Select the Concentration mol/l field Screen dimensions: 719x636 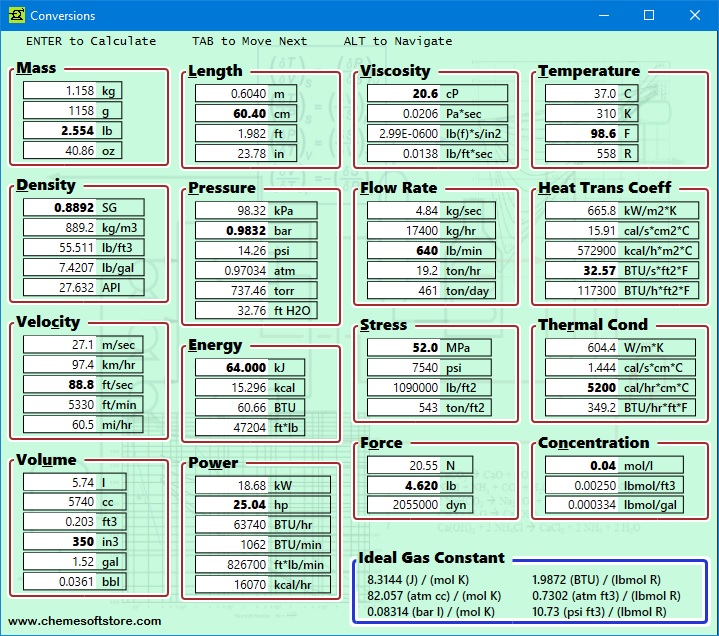tap(582, 465)
